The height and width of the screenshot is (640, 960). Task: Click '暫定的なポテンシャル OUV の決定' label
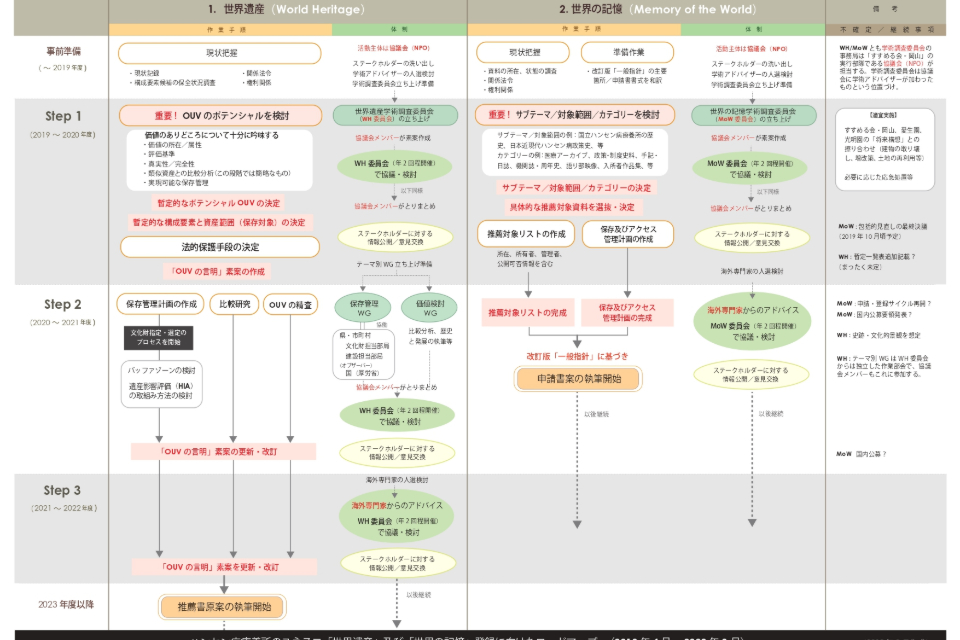point(219,203)
